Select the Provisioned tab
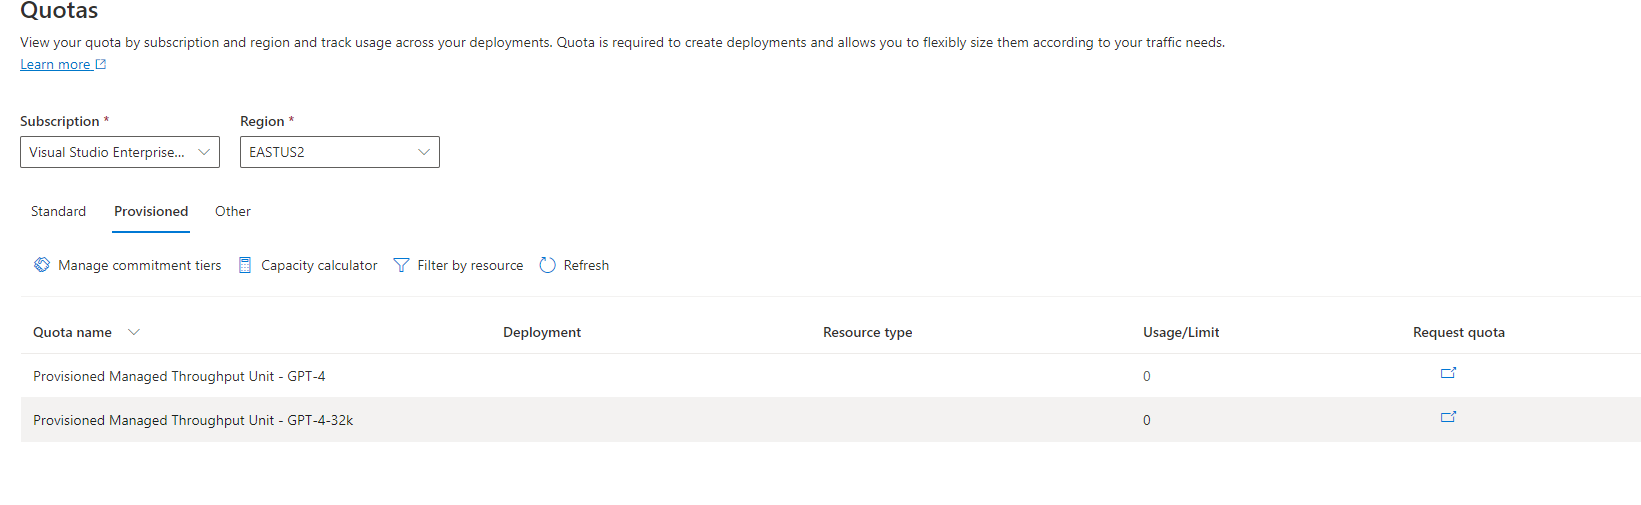1641x505 pixels. click(x=151, y=211)
